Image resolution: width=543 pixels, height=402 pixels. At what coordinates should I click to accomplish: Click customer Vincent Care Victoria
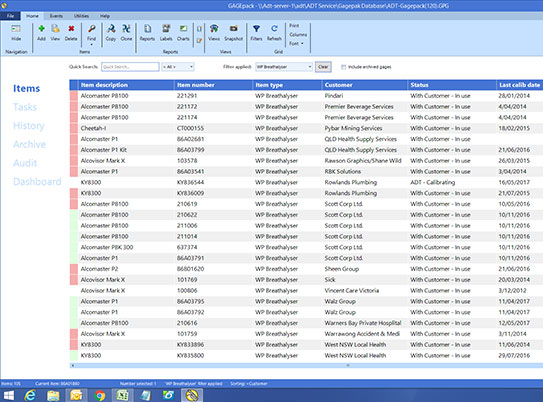[x=351, y=291]
